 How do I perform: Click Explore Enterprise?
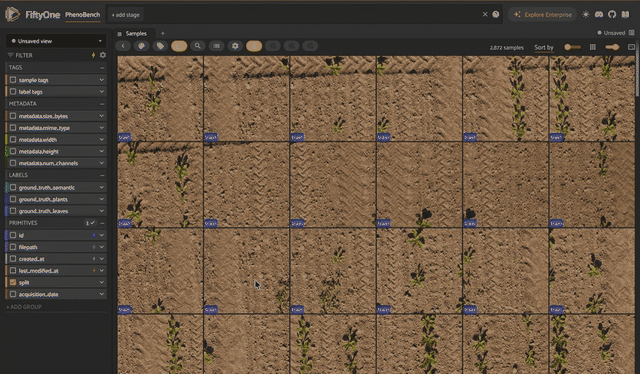coord(542,14)
